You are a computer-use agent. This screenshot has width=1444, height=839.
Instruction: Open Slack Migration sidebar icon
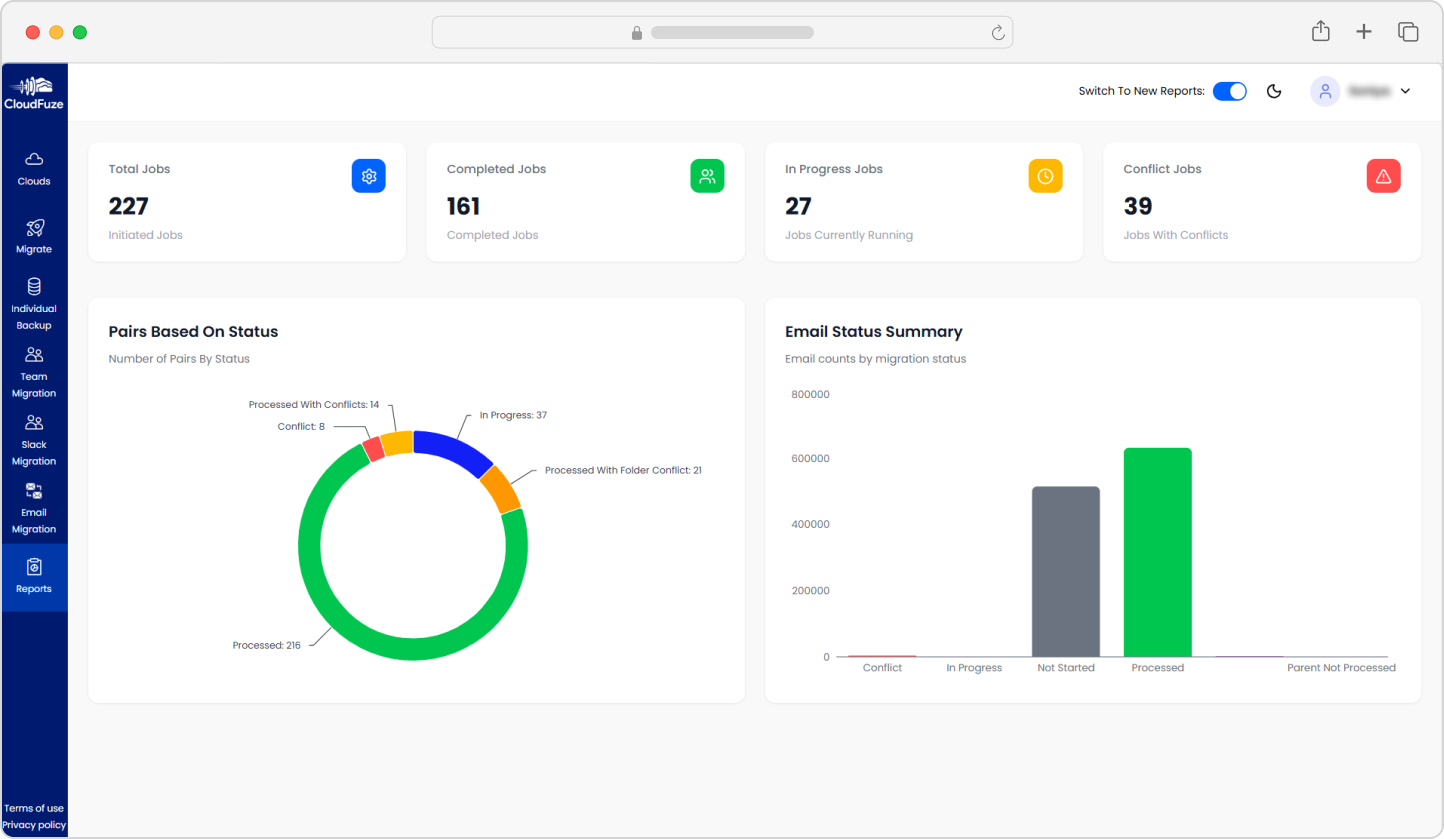point(34,423)
